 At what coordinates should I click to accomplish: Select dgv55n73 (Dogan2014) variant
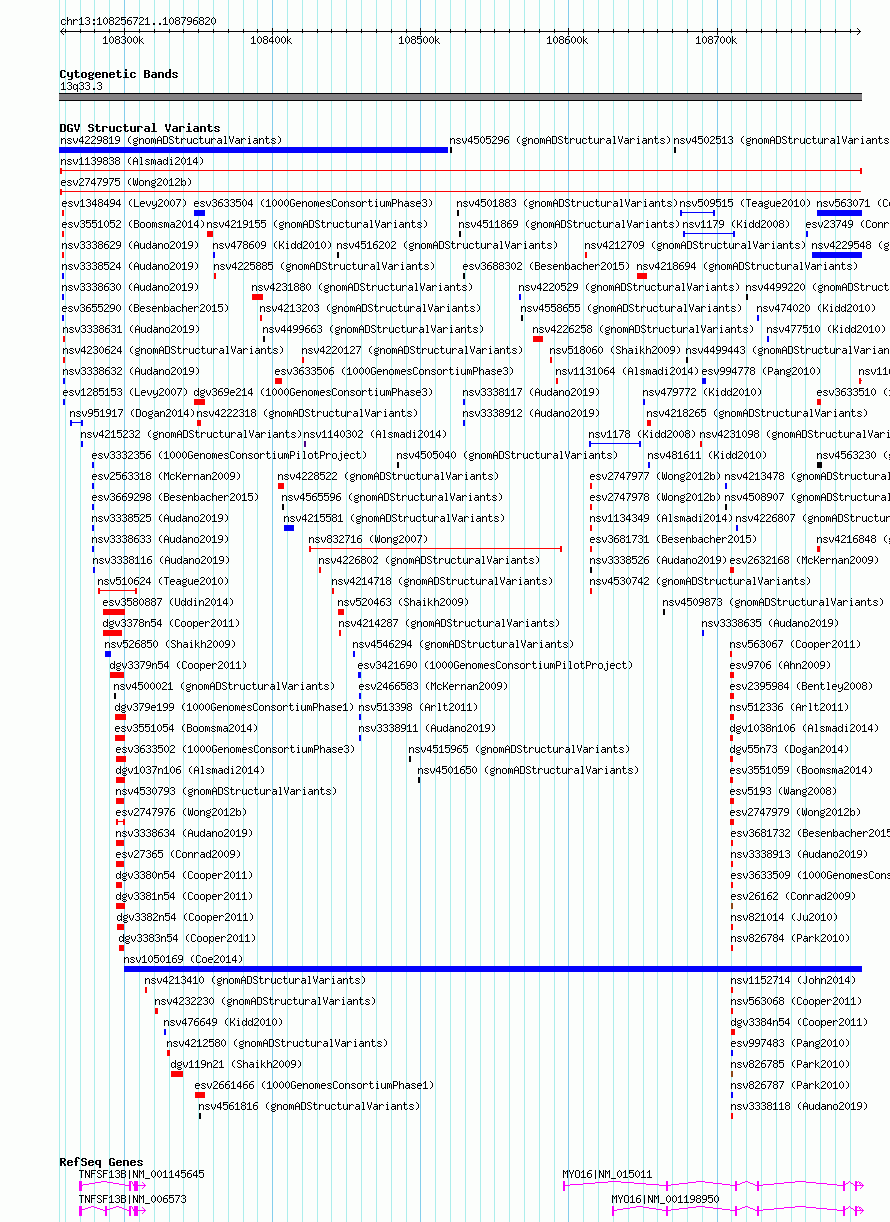click(x=789, y=749)
